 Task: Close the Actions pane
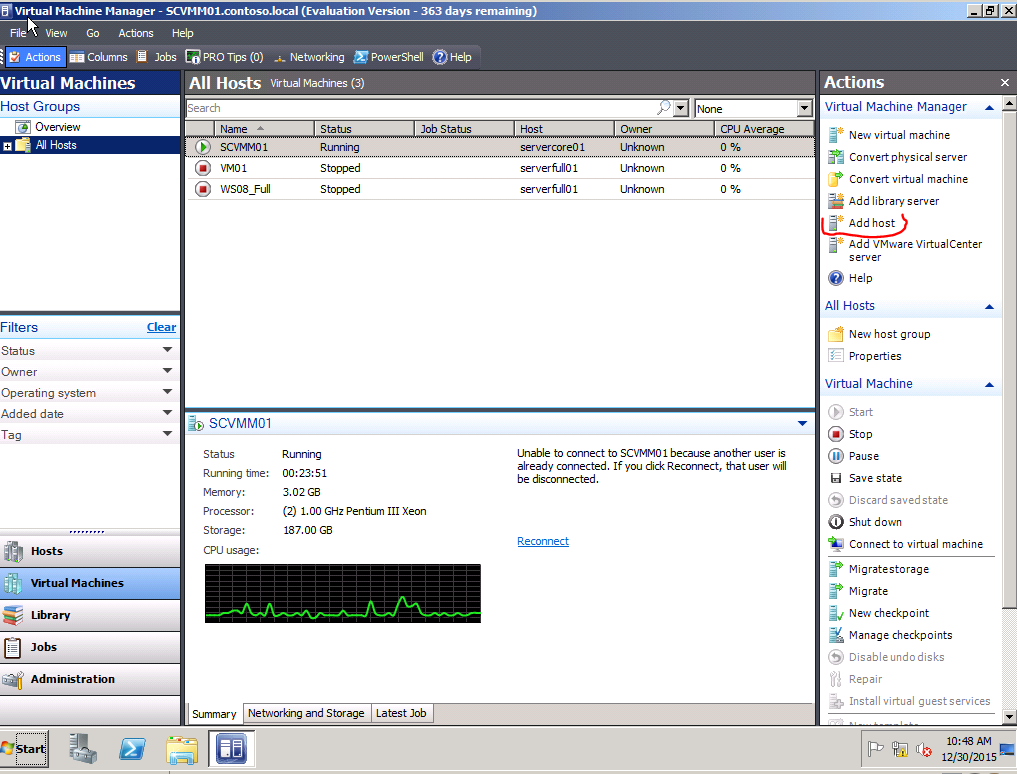[x=1005, y=82]
